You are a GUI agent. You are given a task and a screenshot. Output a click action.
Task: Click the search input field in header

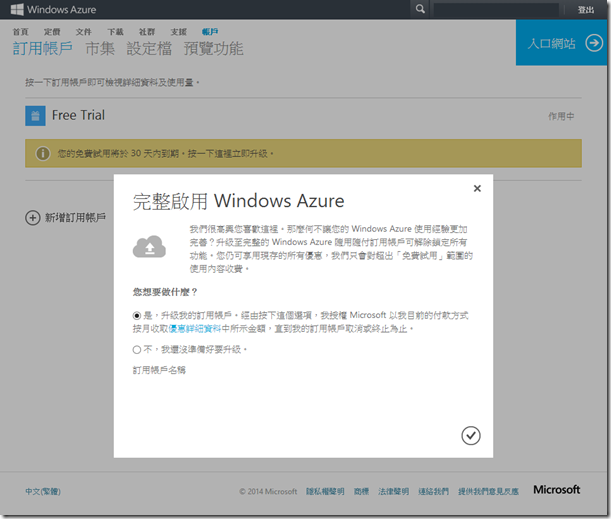click(496, 9)
